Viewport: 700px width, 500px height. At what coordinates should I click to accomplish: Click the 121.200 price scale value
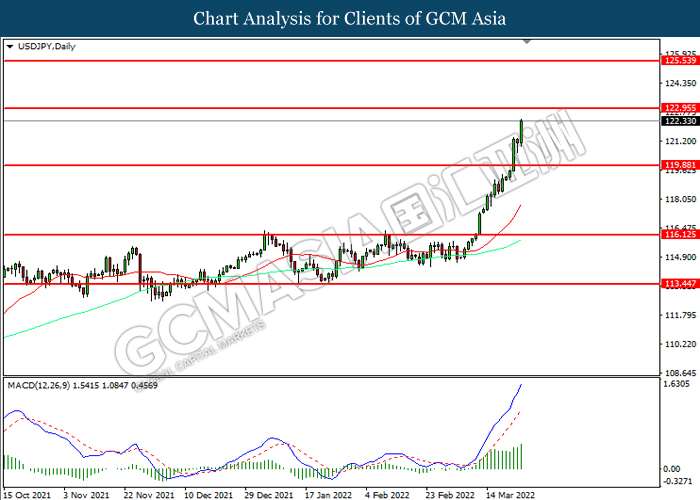(x=680, y=141)
